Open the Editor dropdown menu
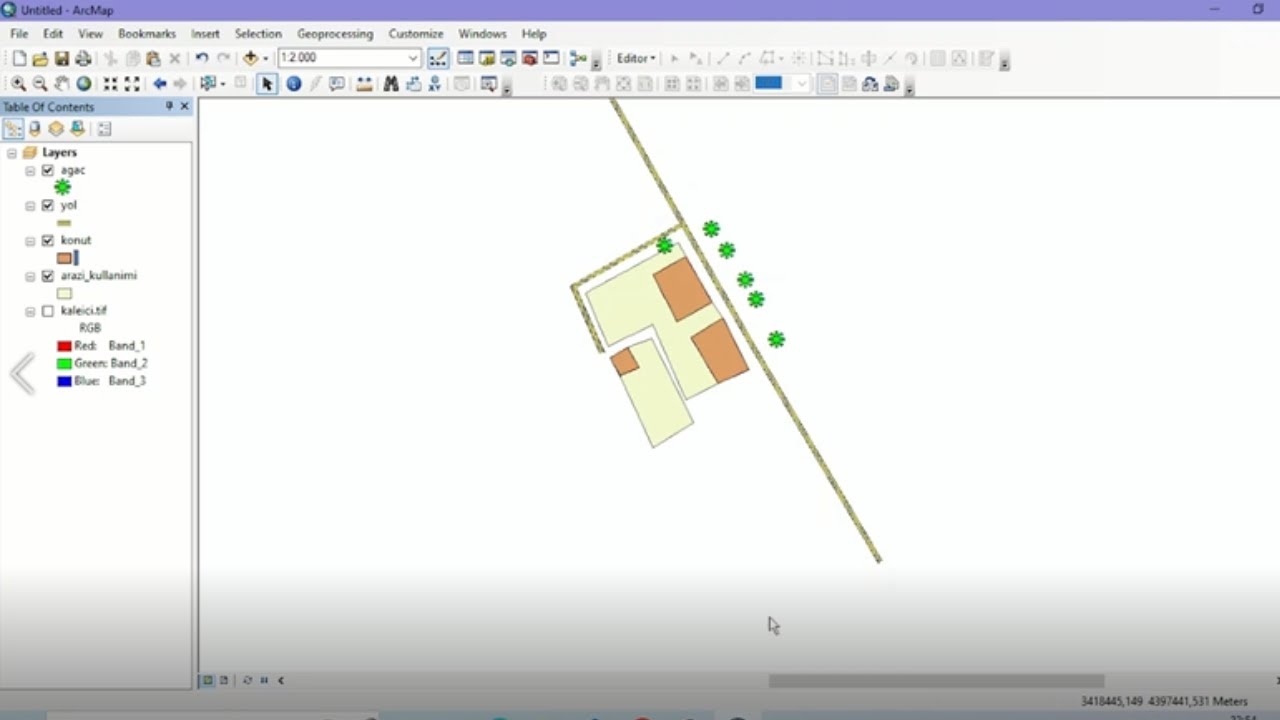This screenshot has height=720, width=1280. 636,59
